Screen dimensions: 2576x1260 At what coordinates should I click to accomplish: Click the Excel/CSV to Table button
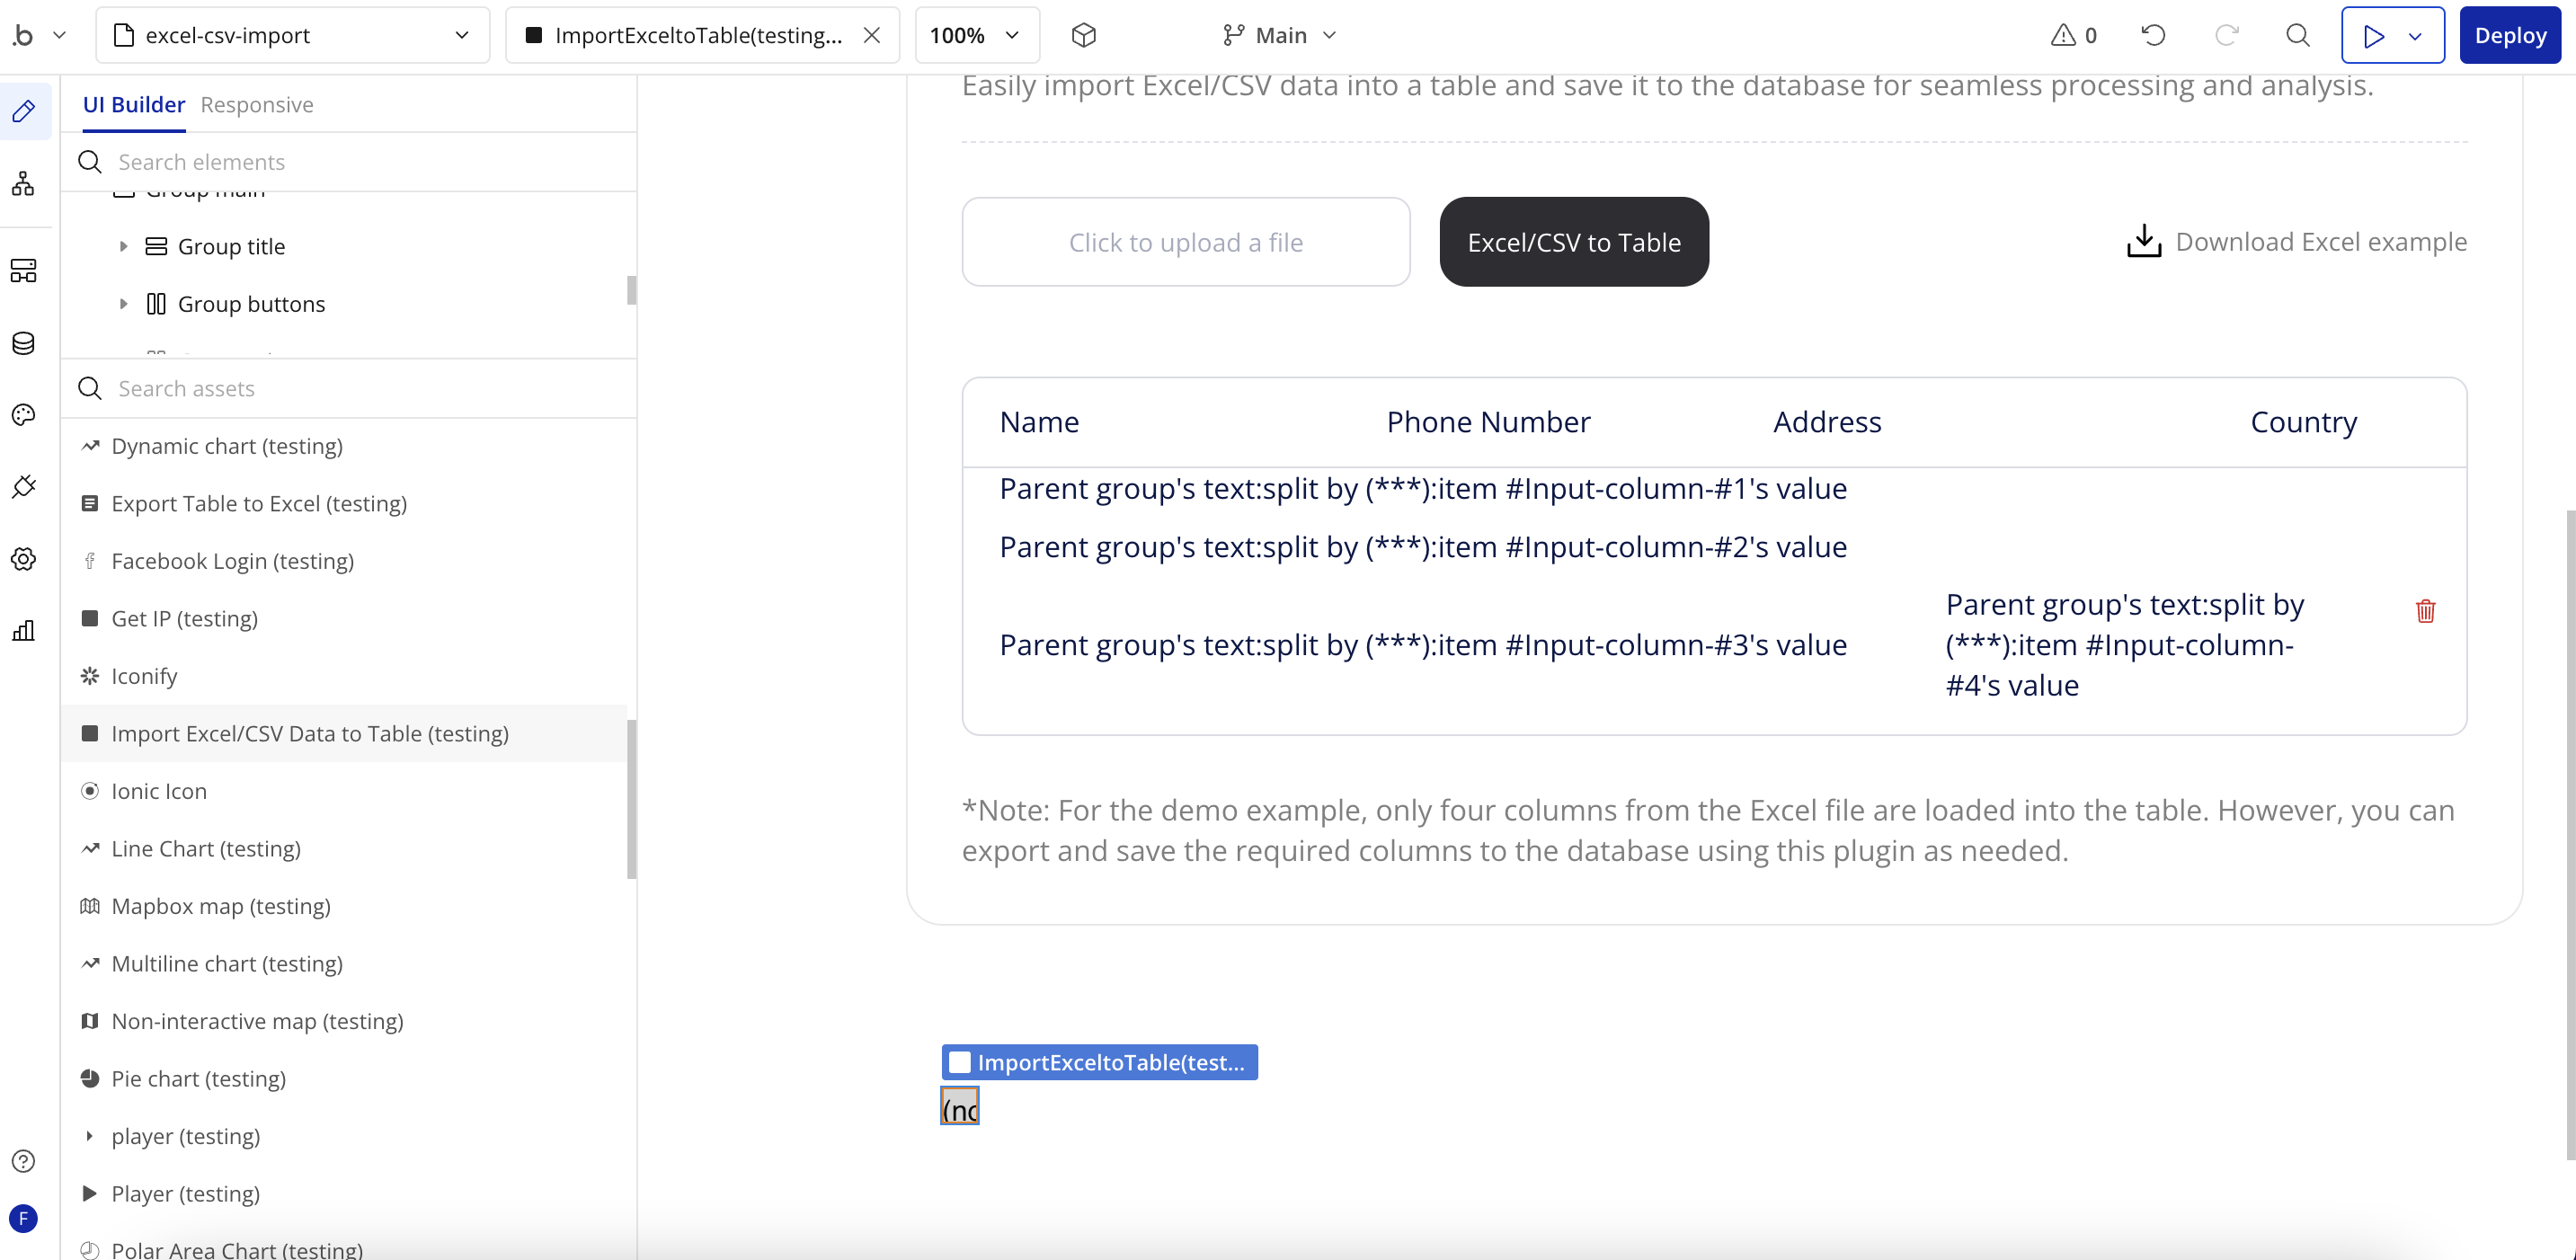tap(1573, 242)
